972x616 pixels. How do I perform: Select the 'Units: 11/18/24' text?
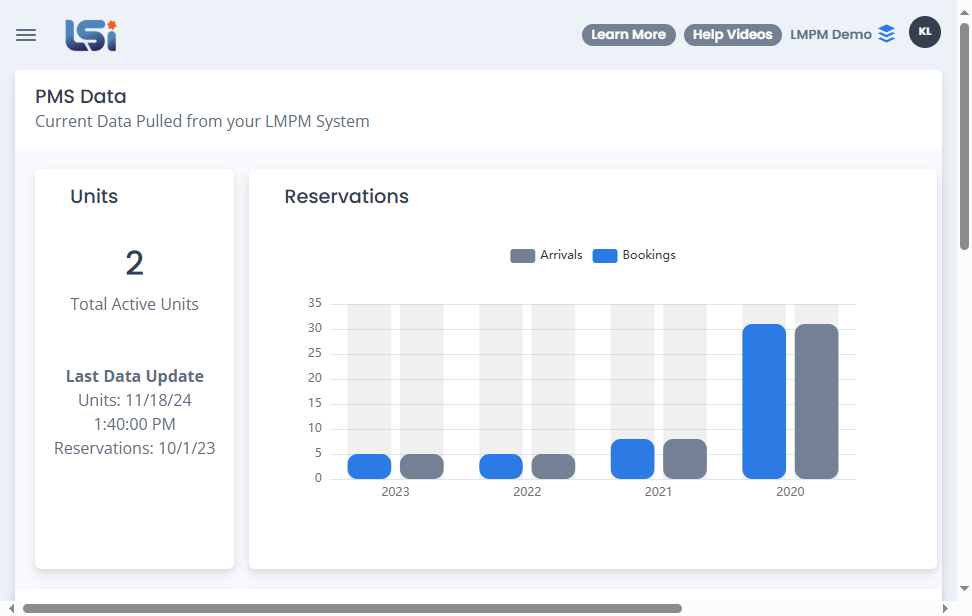point(135,400)
